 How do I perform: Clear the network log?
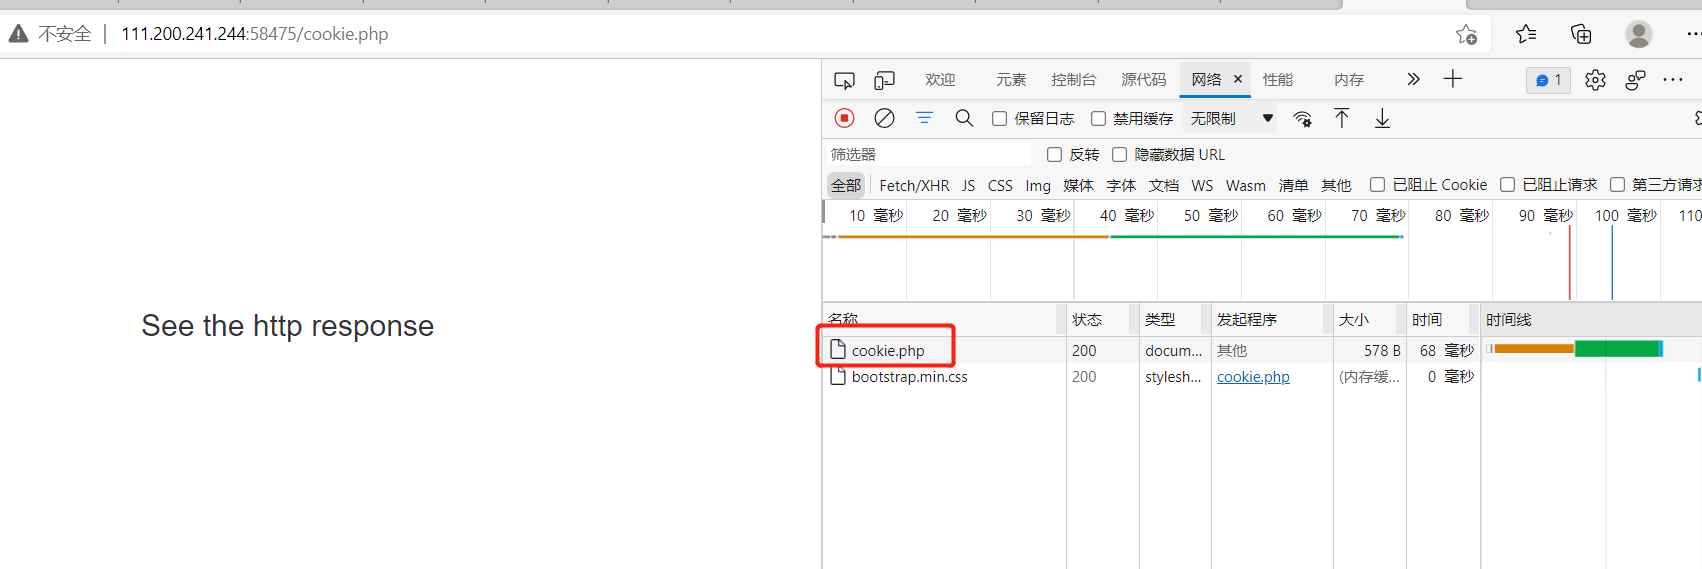click(884, 118)
